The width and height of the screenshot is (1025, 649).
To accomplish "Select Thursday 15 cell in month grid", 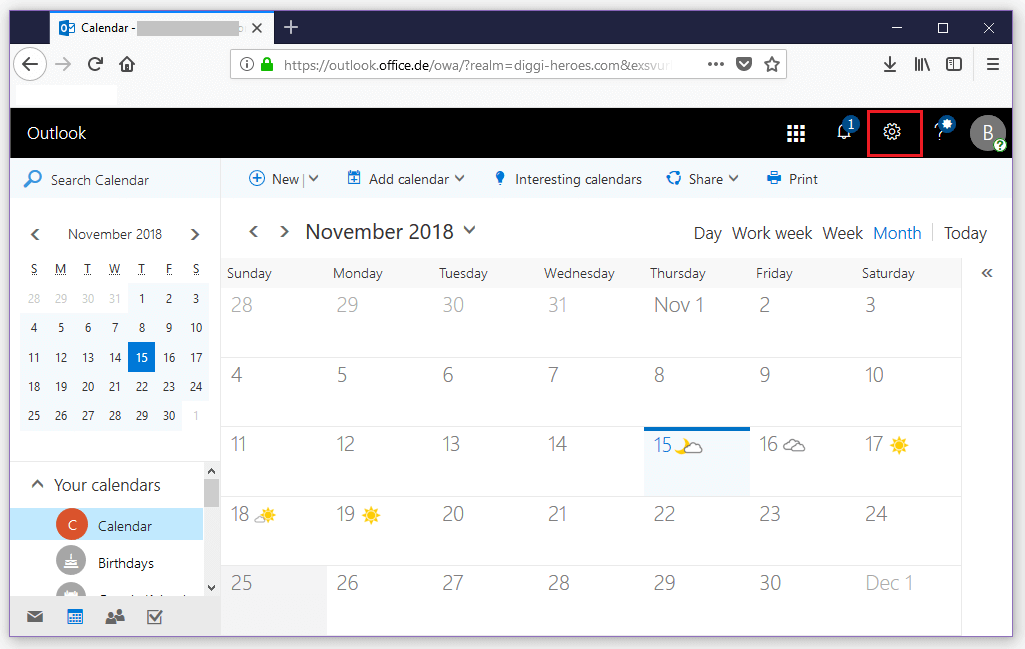I will [696, 461].
